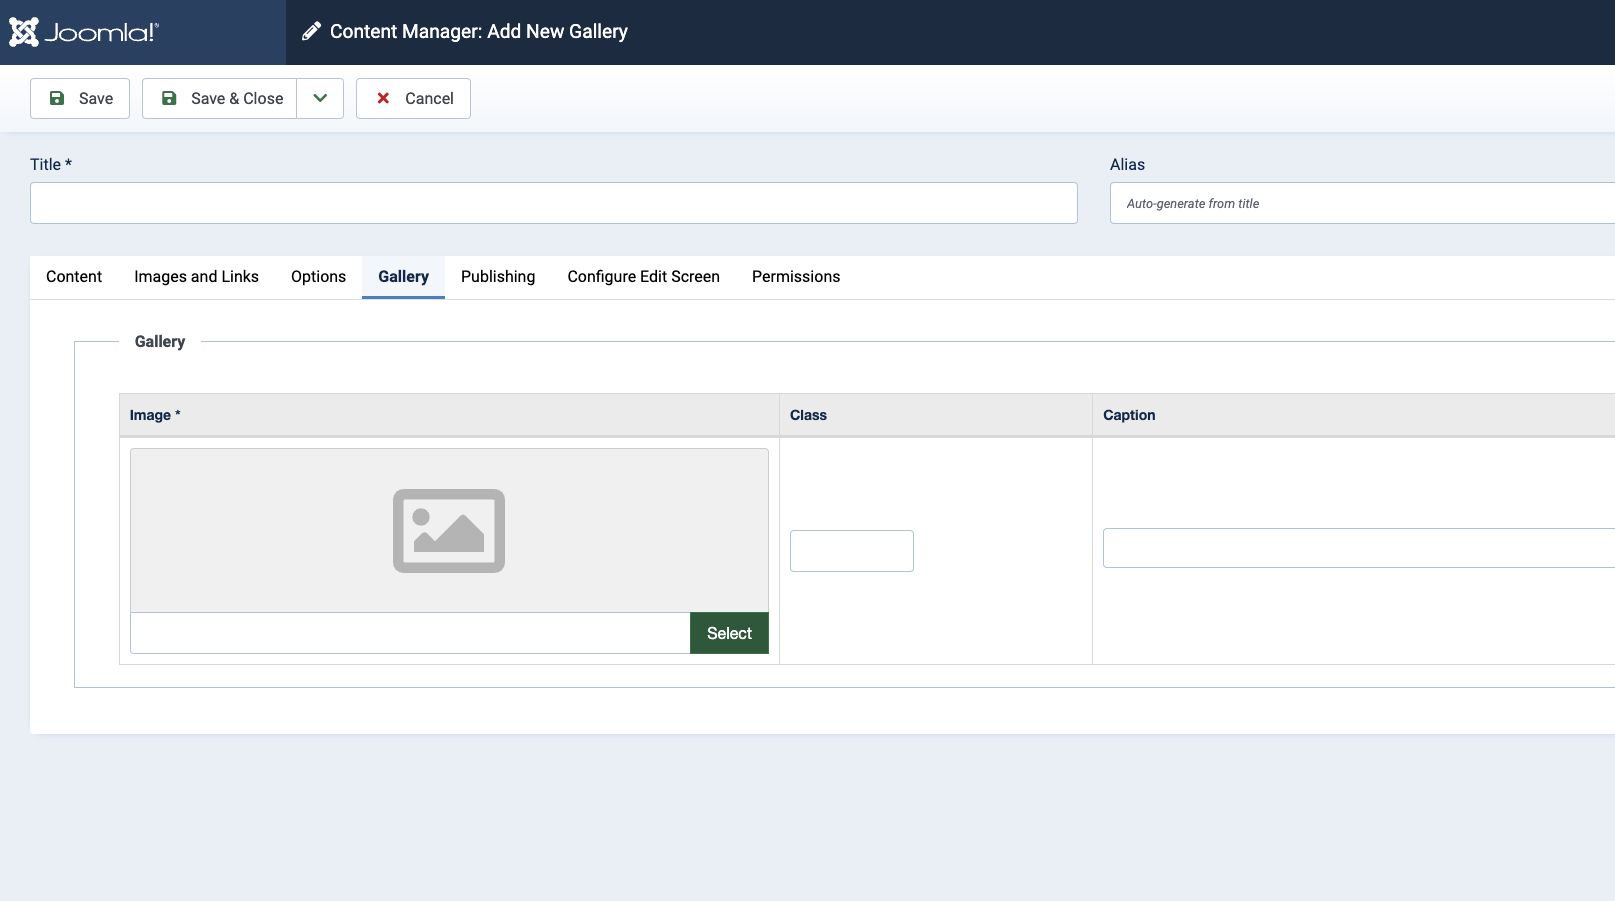This screenshot has height=901, width=1615.
Task: Switch to the Content tab
Action: tap(74, 277)
